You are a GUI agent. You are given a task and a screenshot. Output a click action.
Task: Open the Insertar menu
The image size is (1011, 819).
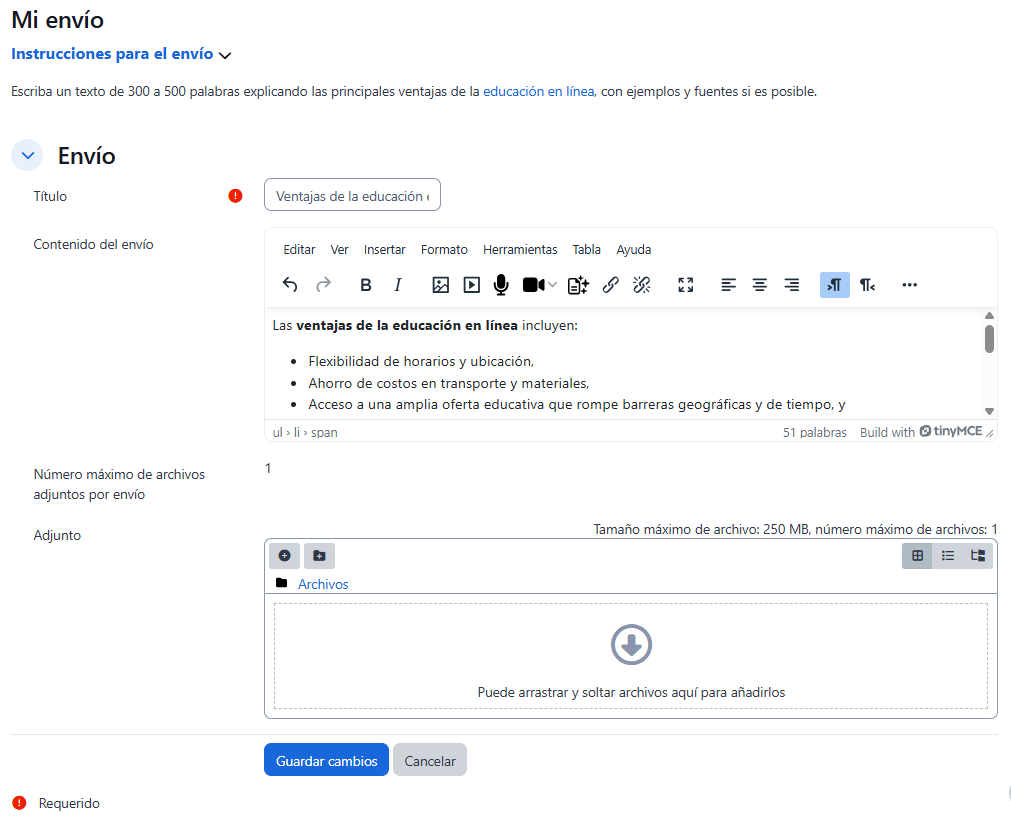[x=384, y=250]
